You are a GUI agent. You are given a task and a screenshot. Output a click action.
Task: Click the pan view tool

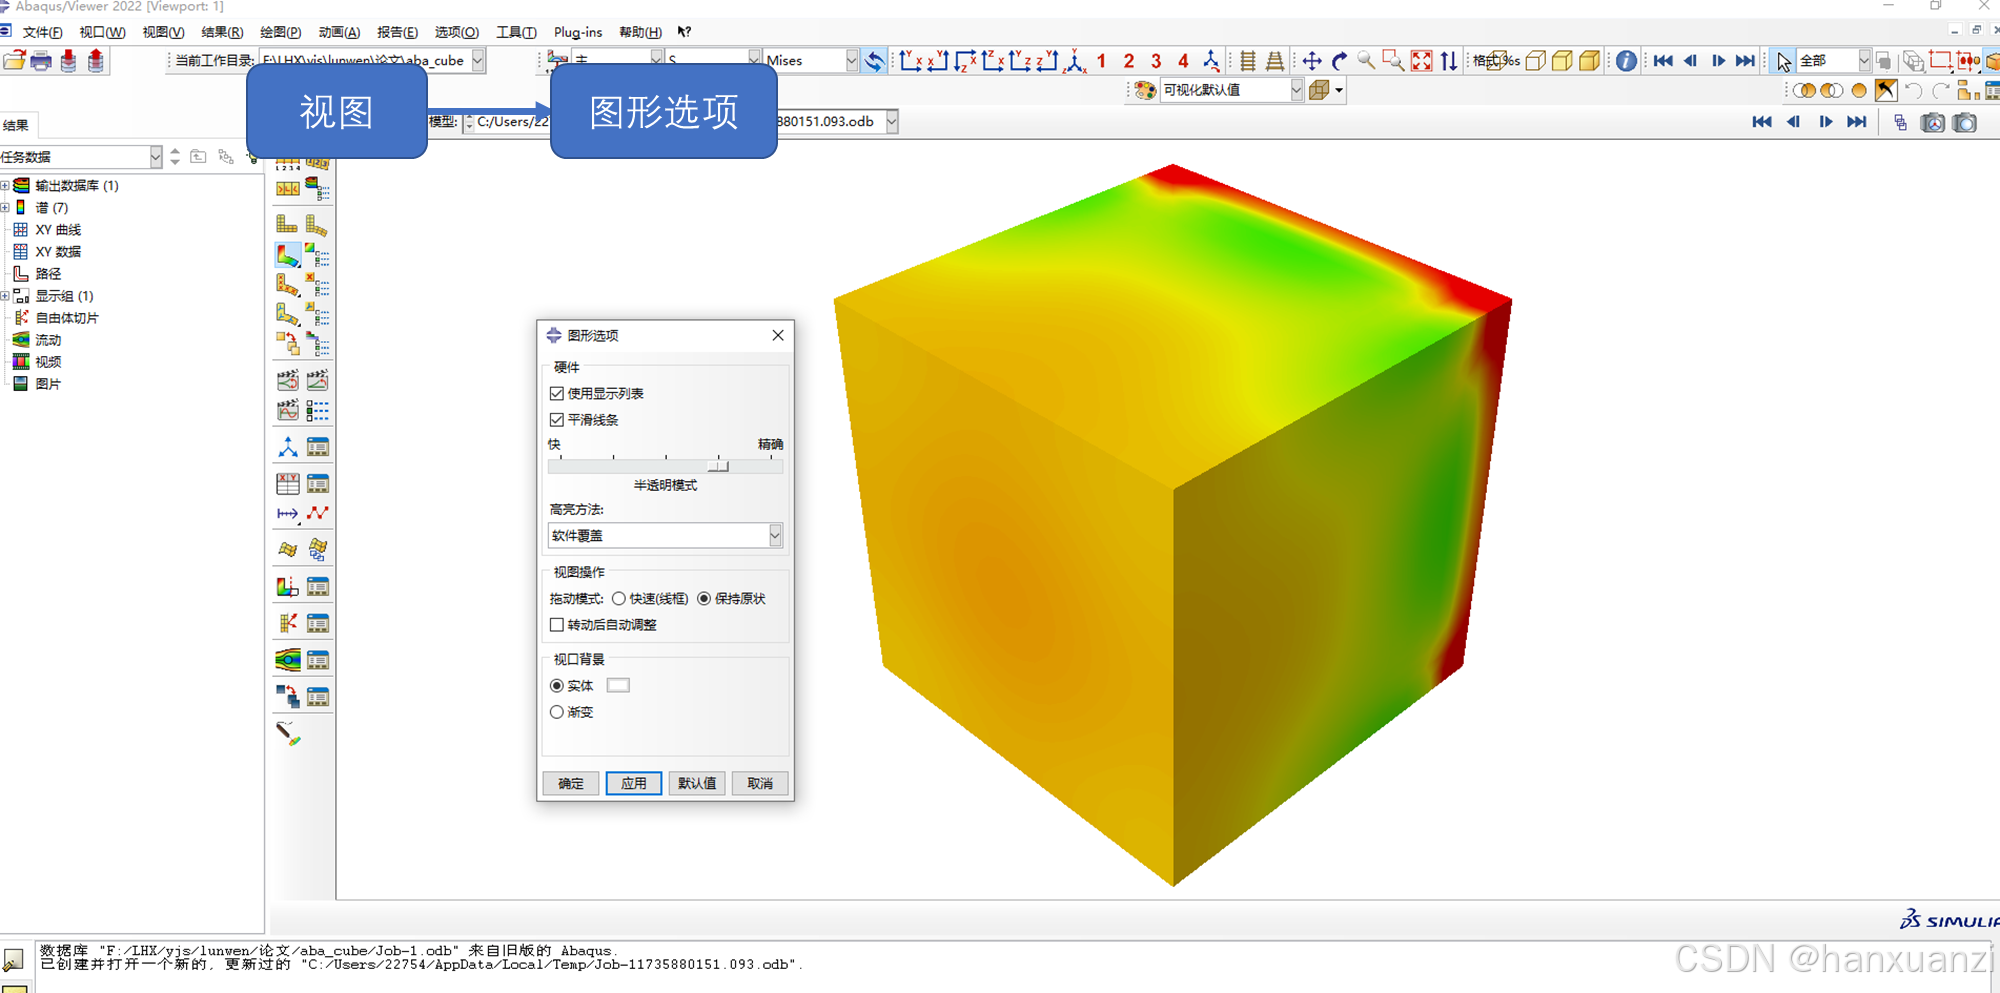coord(1312,61)
